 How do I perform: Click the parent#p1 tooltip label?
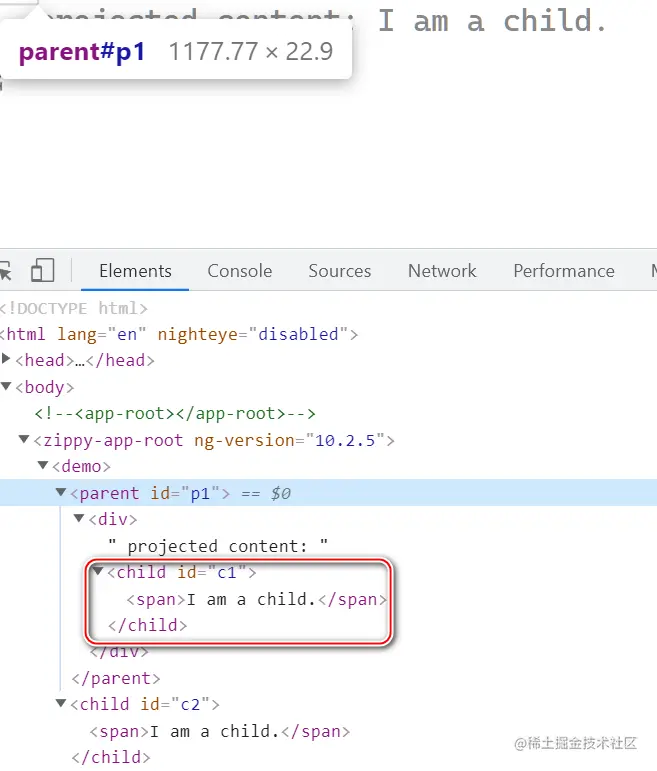[82, 52]
